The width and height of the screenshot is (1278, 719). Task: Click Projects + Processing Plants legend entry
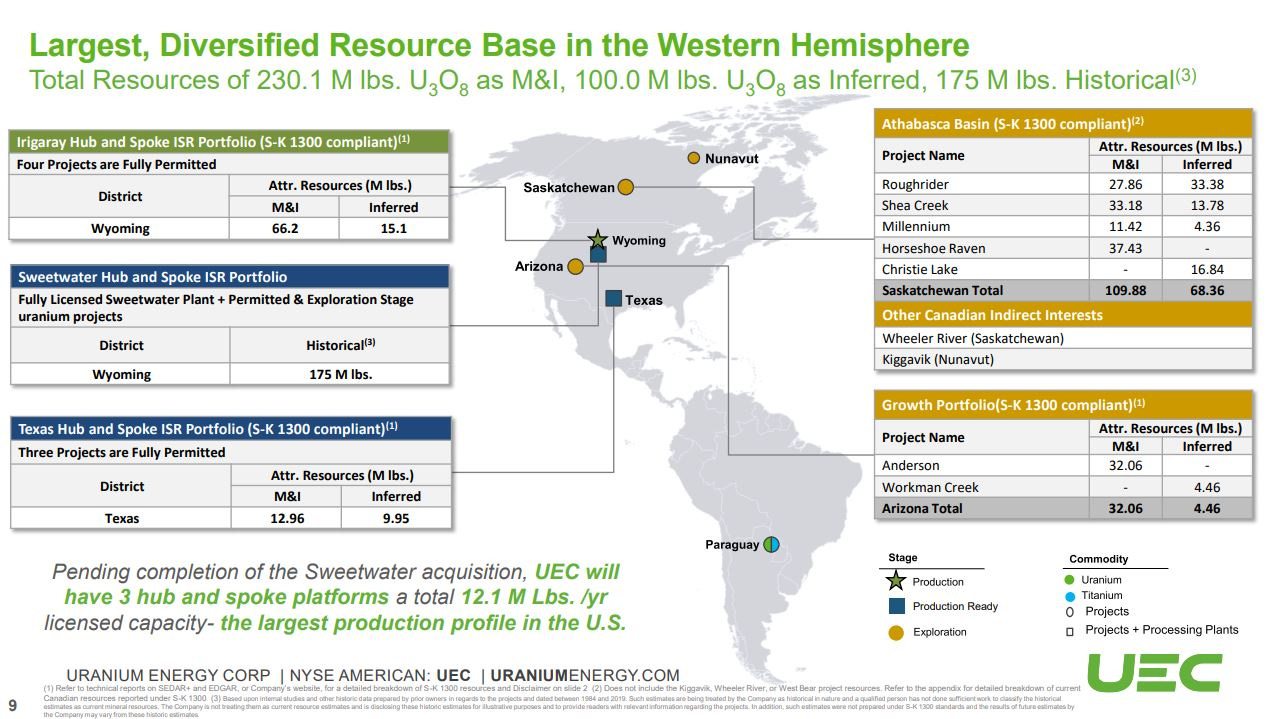coord(1162,629)
